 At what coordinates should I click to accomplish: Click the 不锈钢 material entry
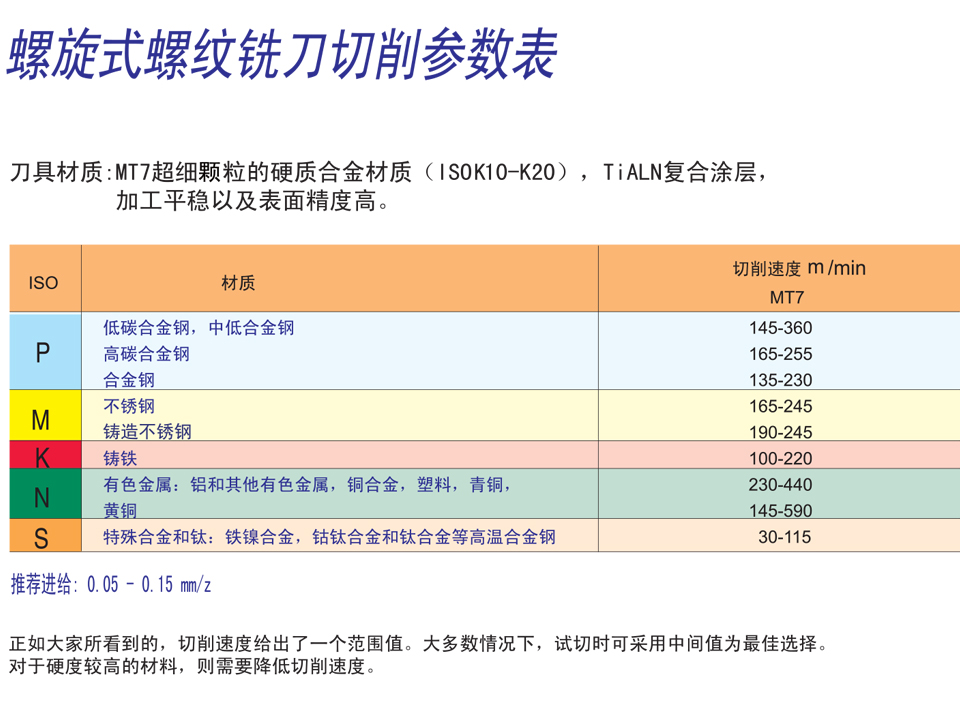tap(129, 406)
